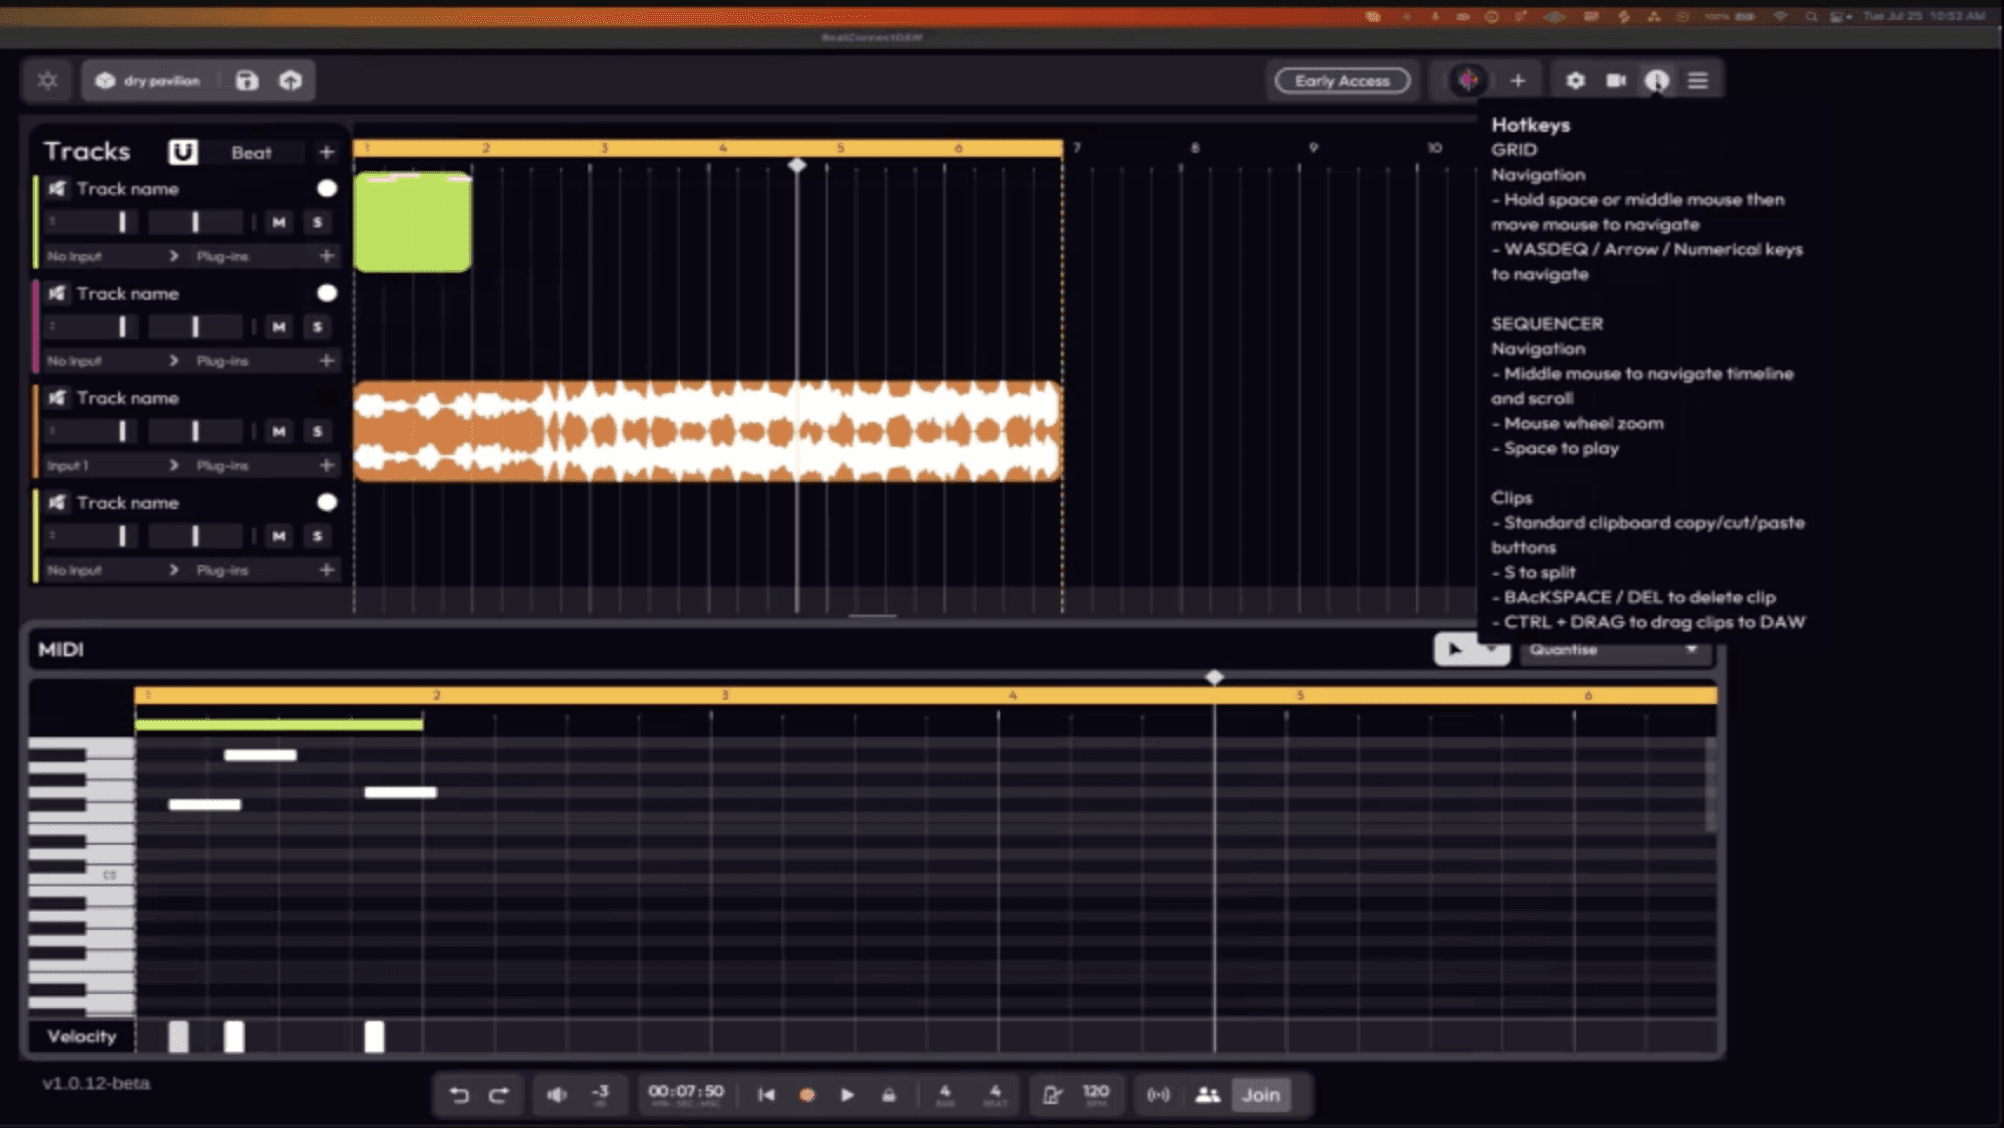Open settings with the gear icon
The height and width of the screenshot is (1128, 2004).
1575,81
